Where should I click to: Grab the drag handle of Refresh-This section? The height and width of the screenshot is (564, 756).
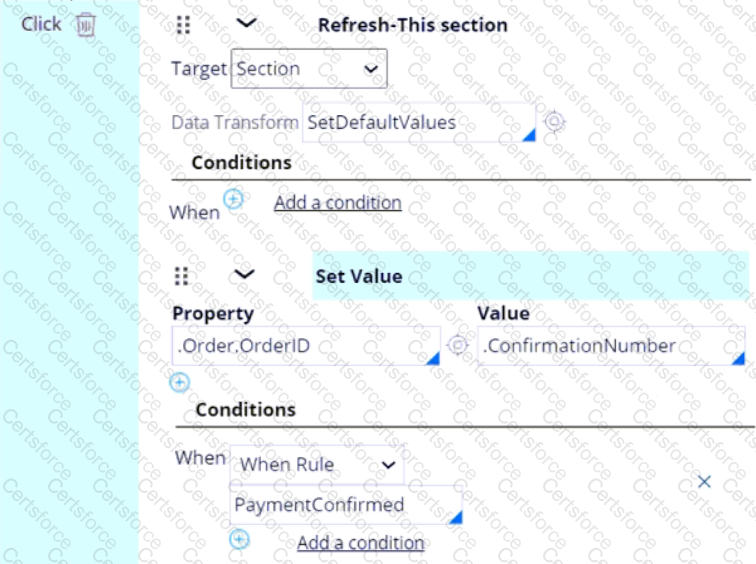tap(183, 25)
